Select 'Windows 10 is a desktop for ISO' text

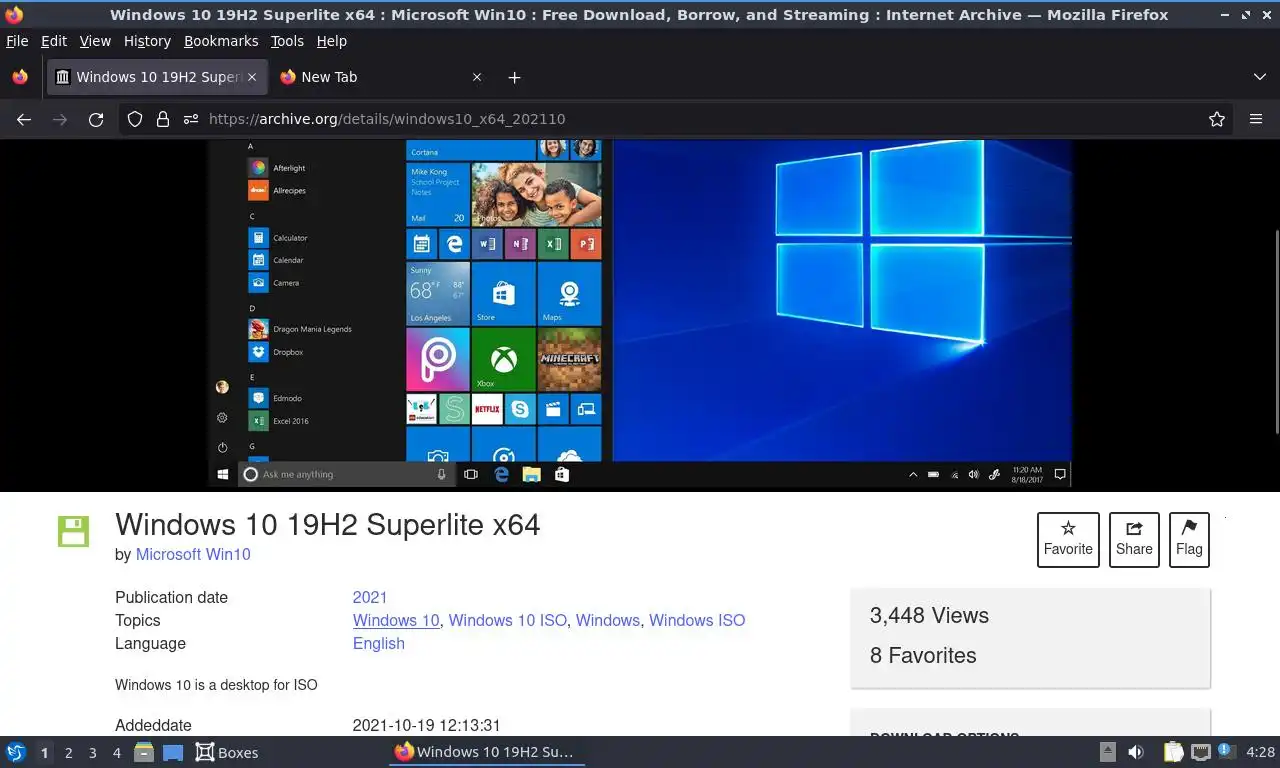click(x=216, y=685)
